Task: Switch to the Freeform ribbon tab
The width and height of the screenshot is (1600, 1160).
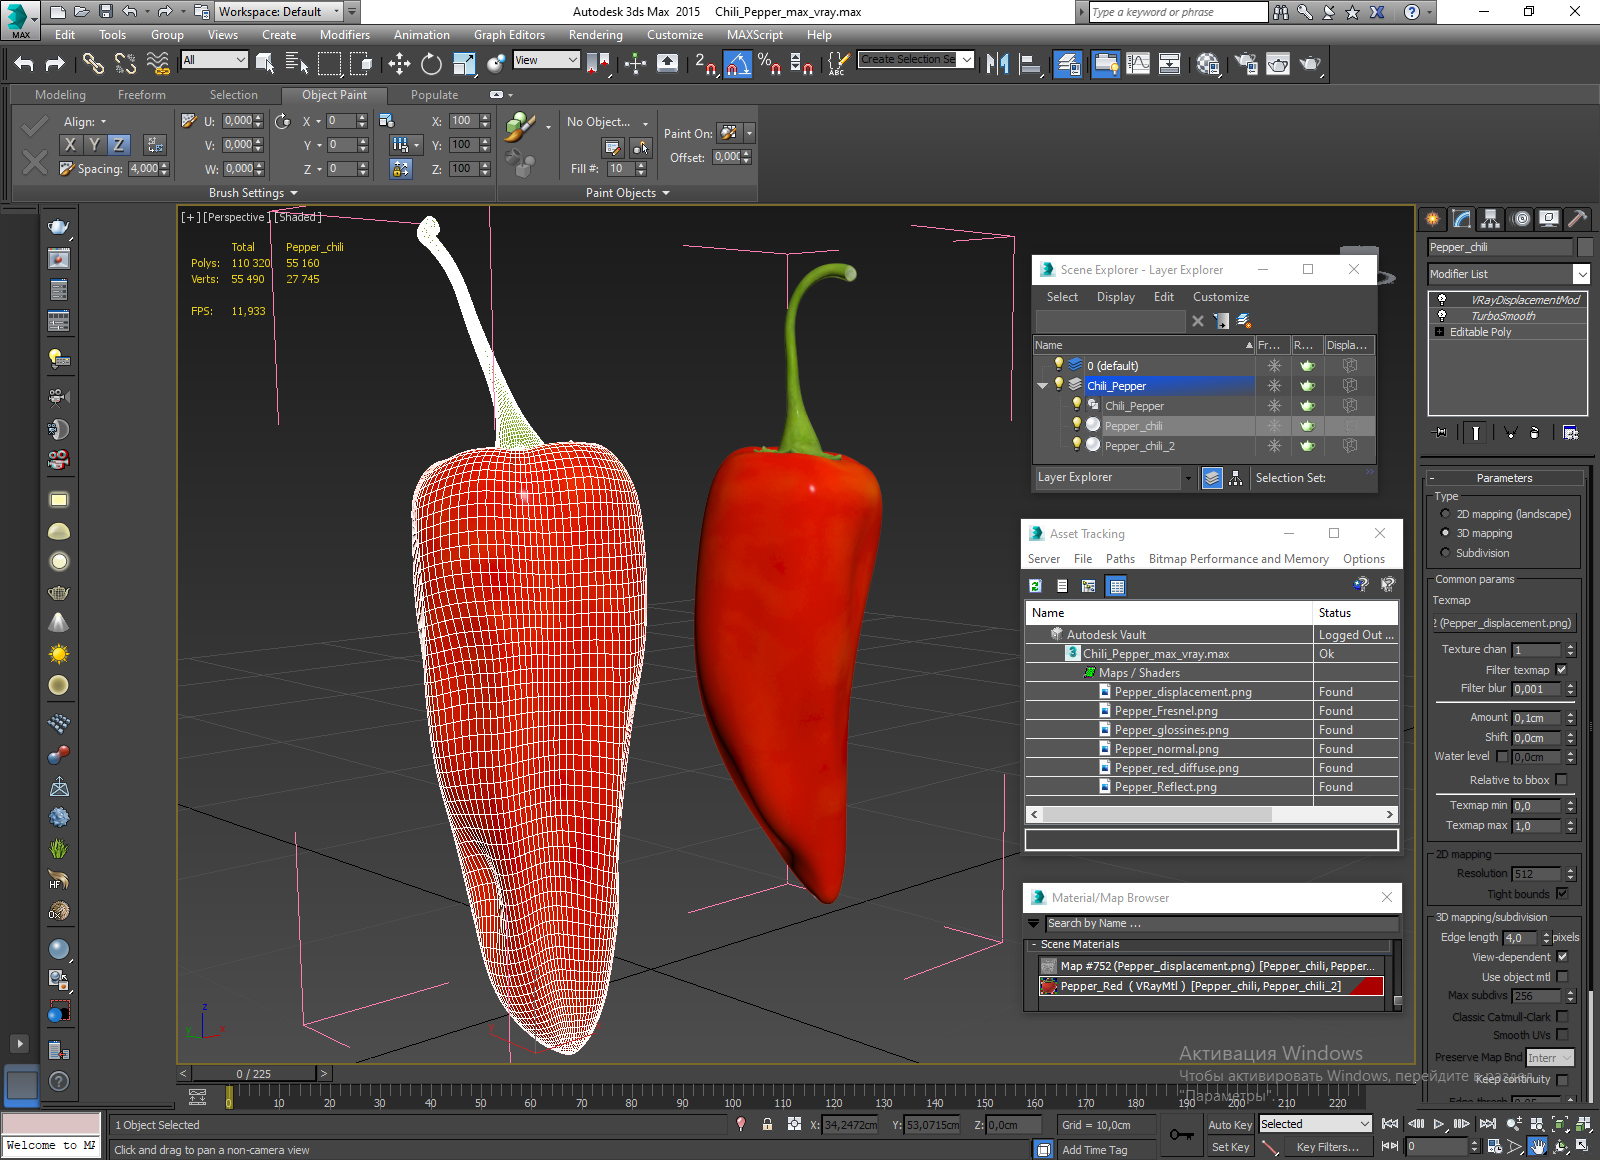Action: [x=142, y=95]
